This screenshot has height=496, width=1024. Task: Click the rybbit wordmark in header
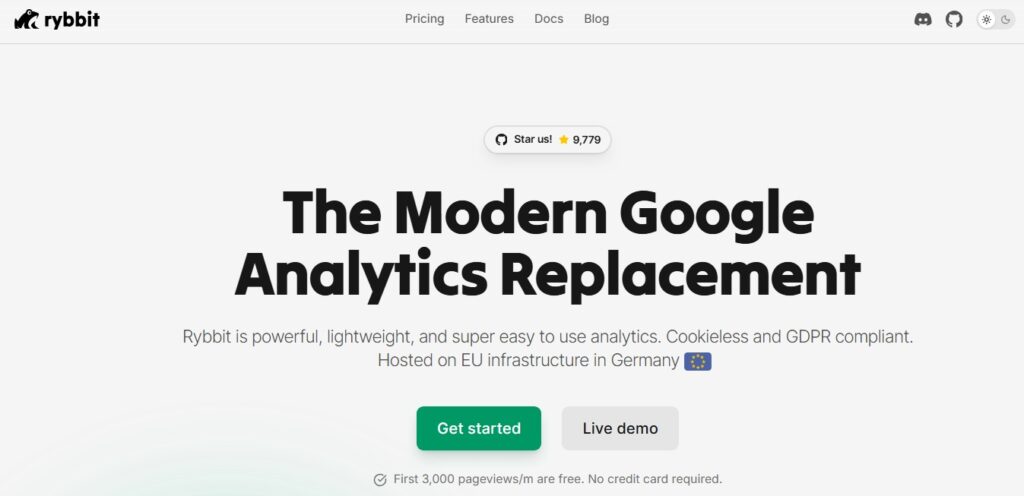[x=72, y=19]
